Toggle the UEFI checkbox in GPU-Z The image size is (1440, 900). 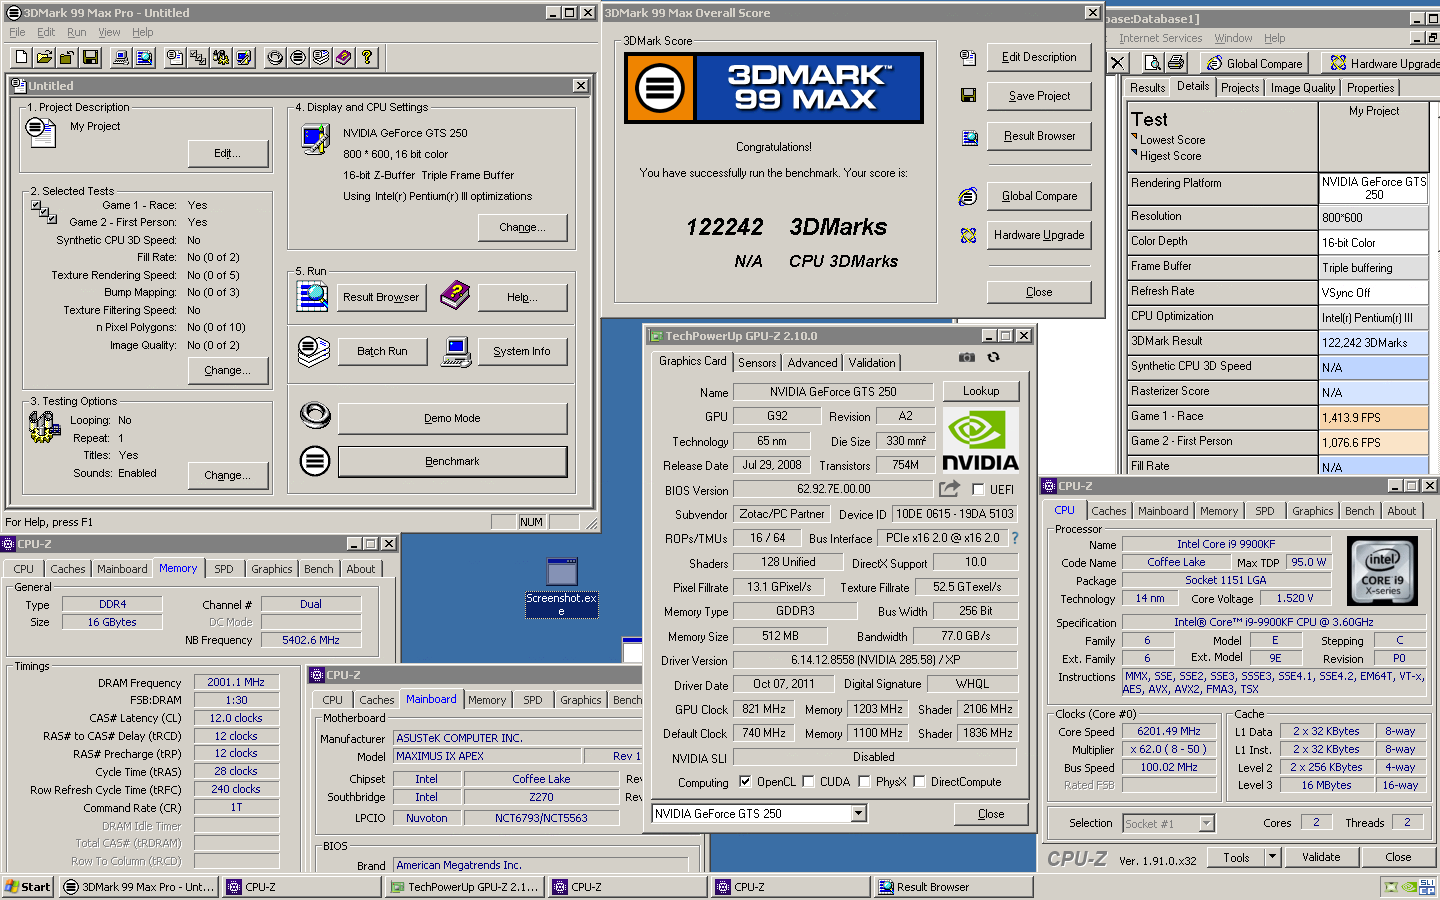point(978,490)
